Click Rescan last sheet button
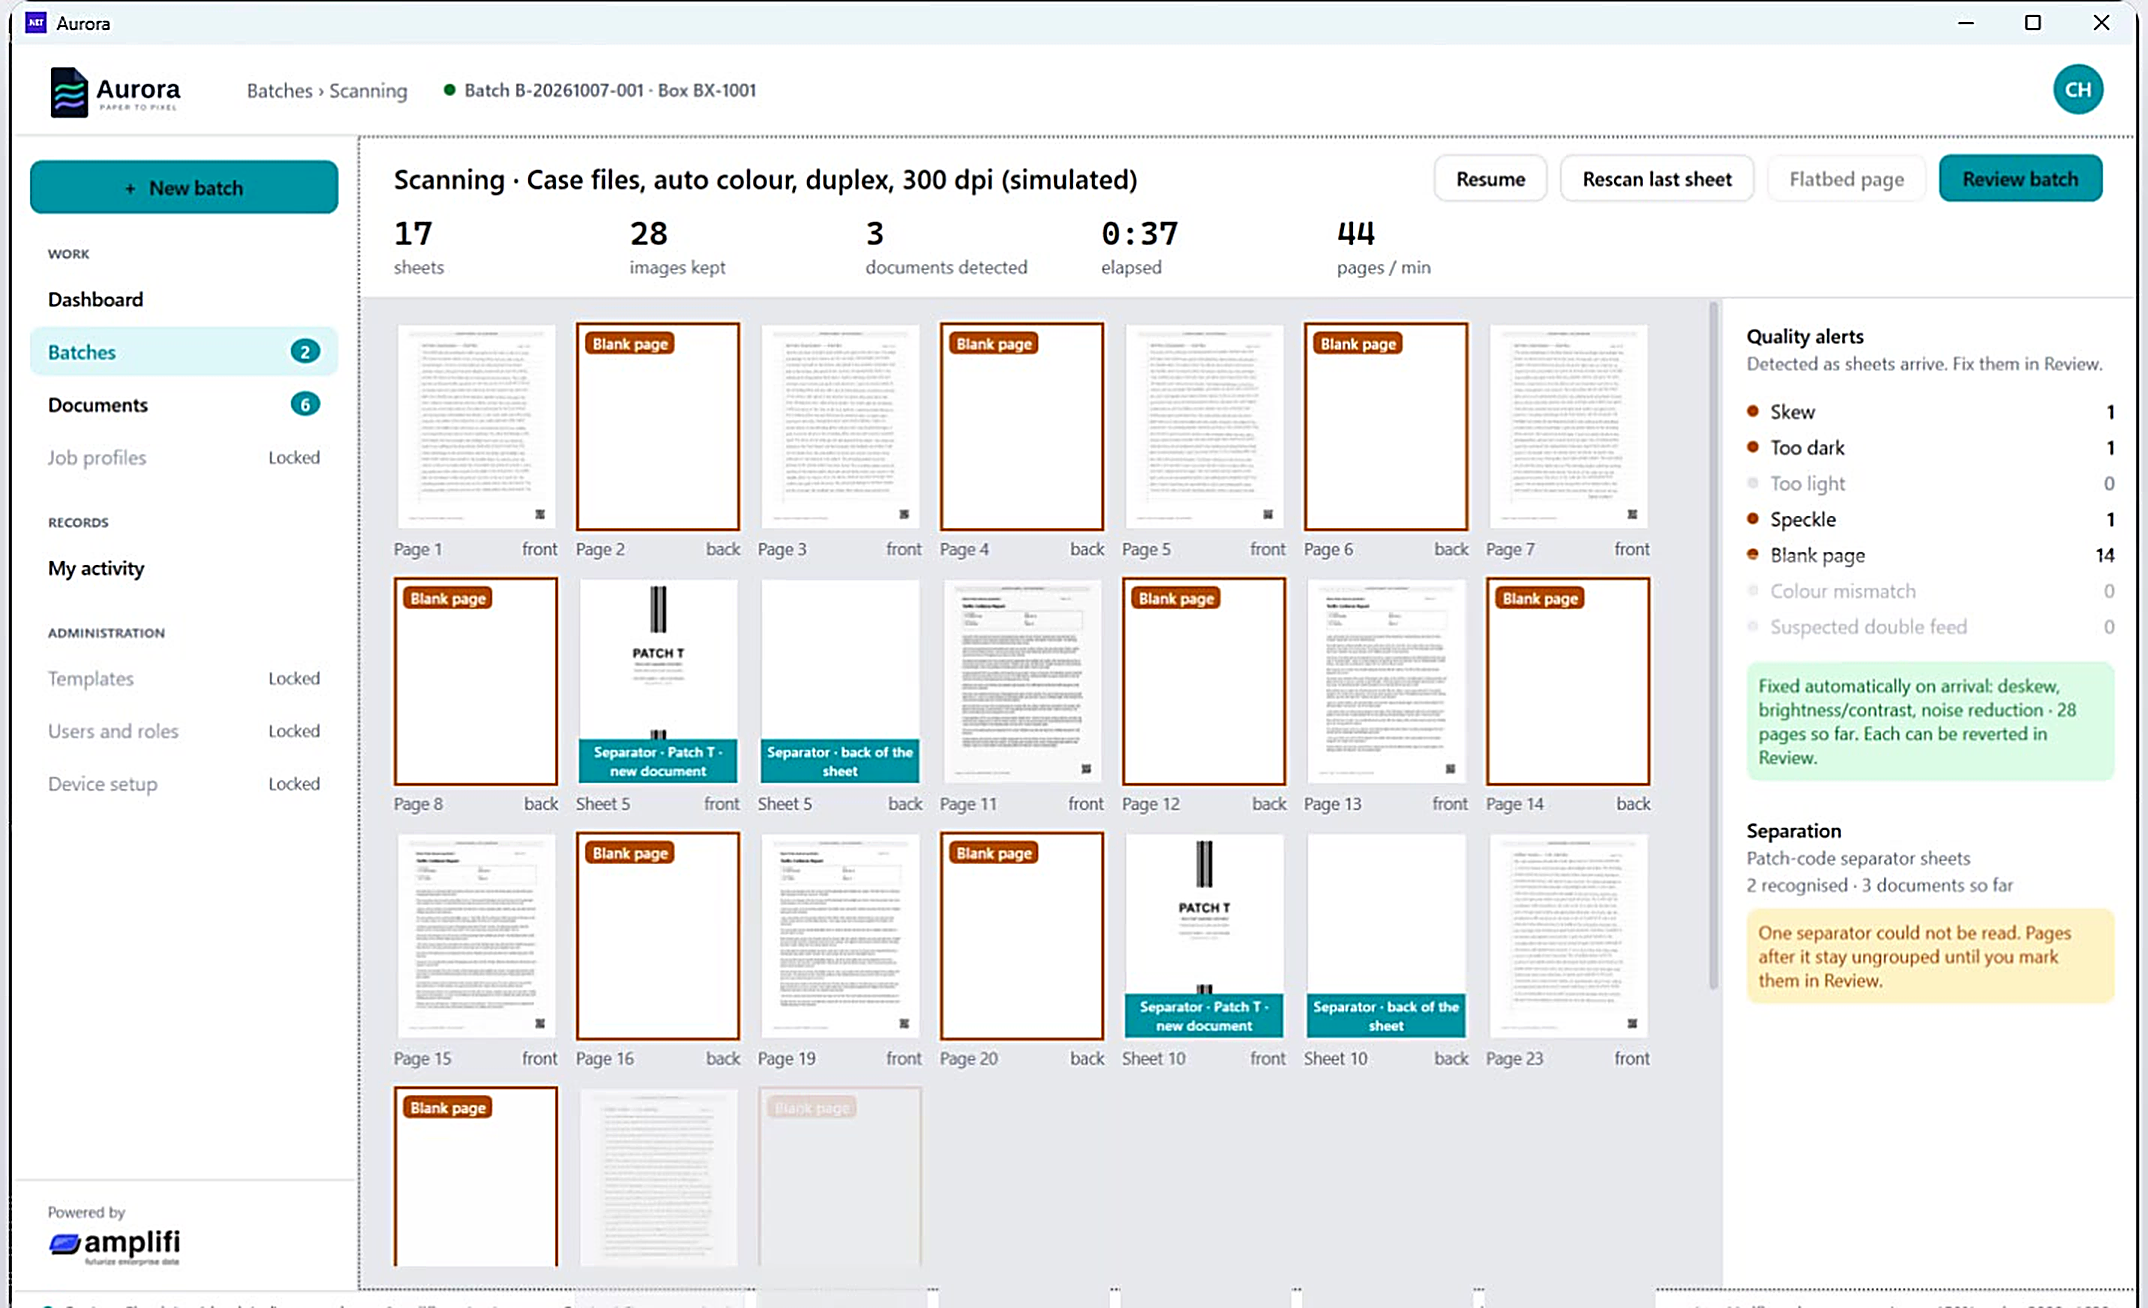Screen dimensions: 2148x1308 tap(1656, 179)
